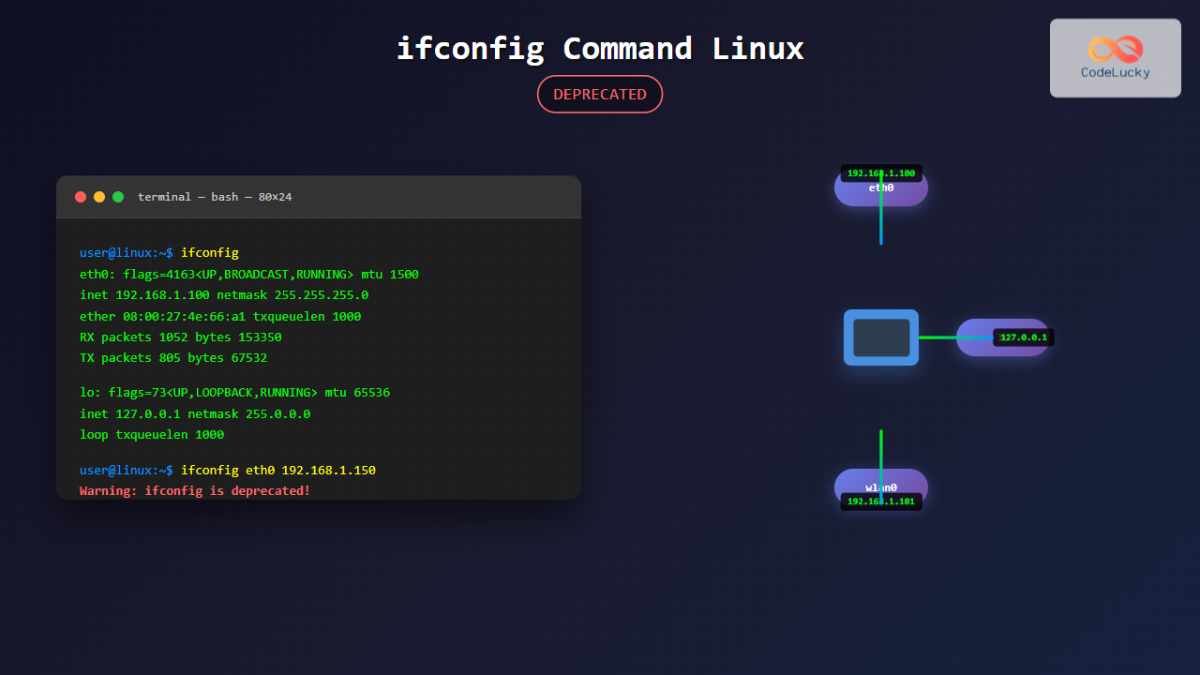Click the IP label 192.168.1.101 under wlan0

coord(880,501)
